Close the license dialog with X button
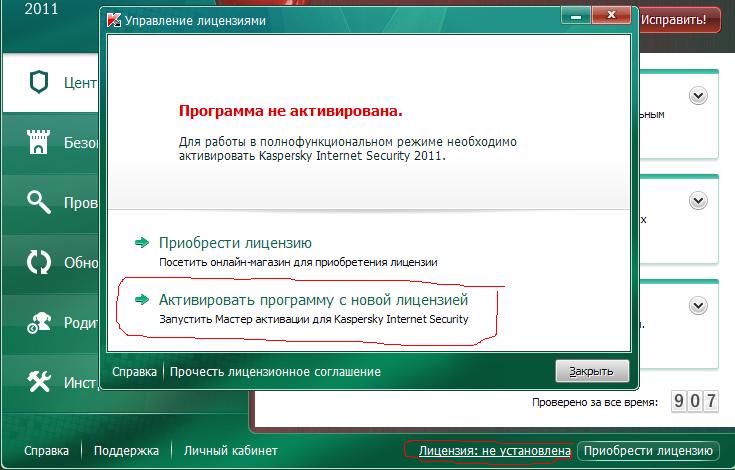Viewport: 735px width, 470px height. pyautogui.click(x=611, y=17)
